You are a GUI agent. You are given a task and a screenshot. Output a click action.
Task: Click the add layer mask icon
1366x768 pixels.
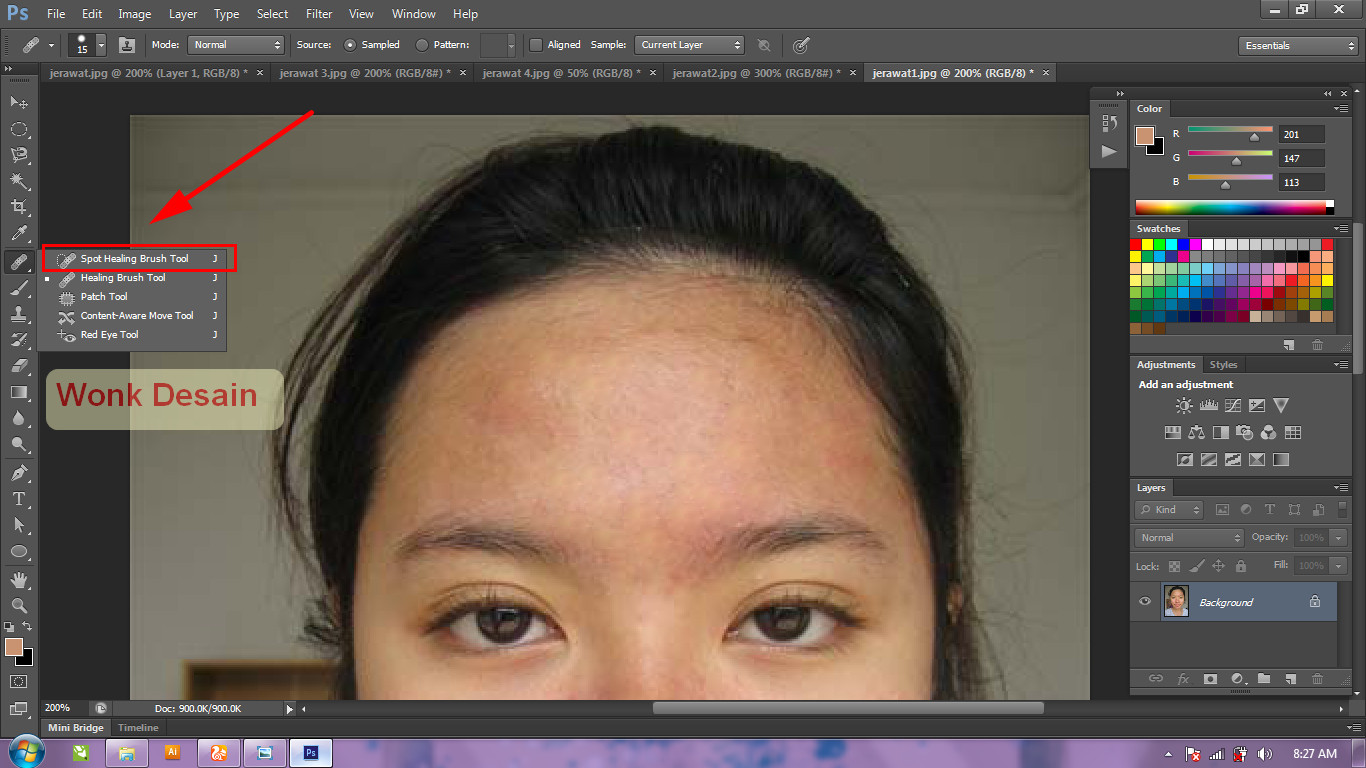(x=1210, y=678)
